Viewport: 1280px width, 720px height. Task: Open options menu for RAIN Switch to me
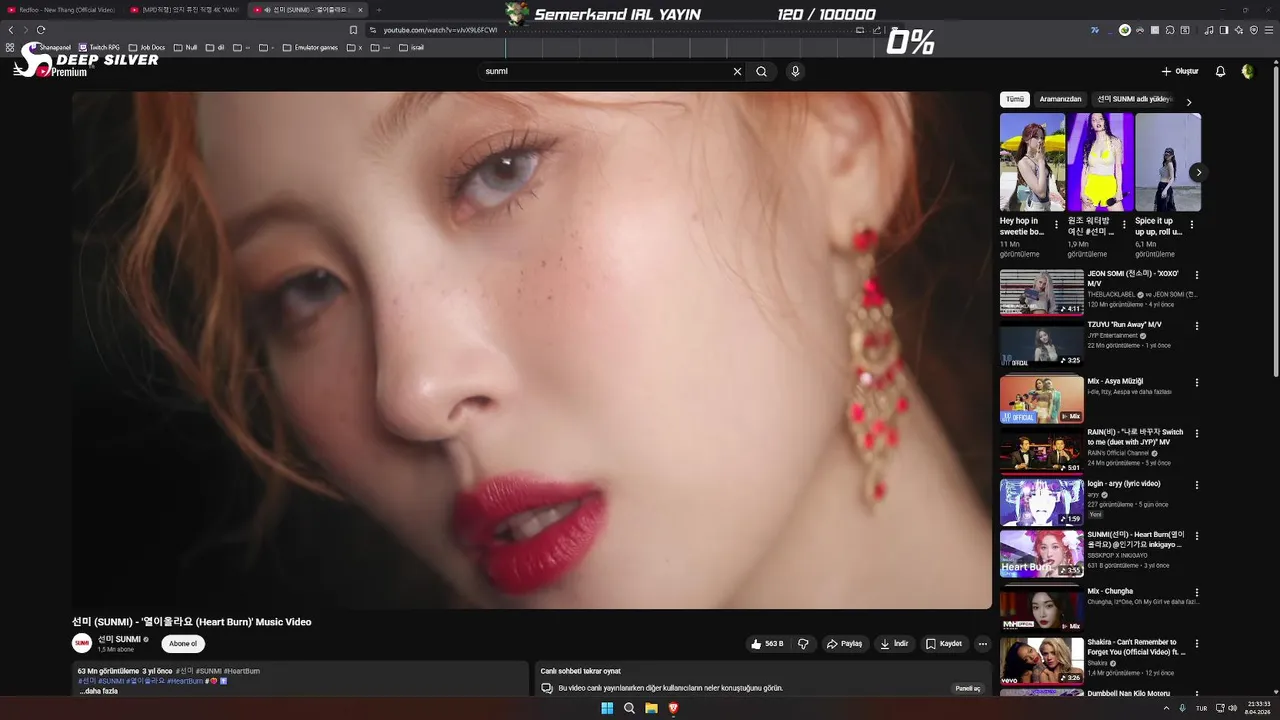[x=1196, y=434]
